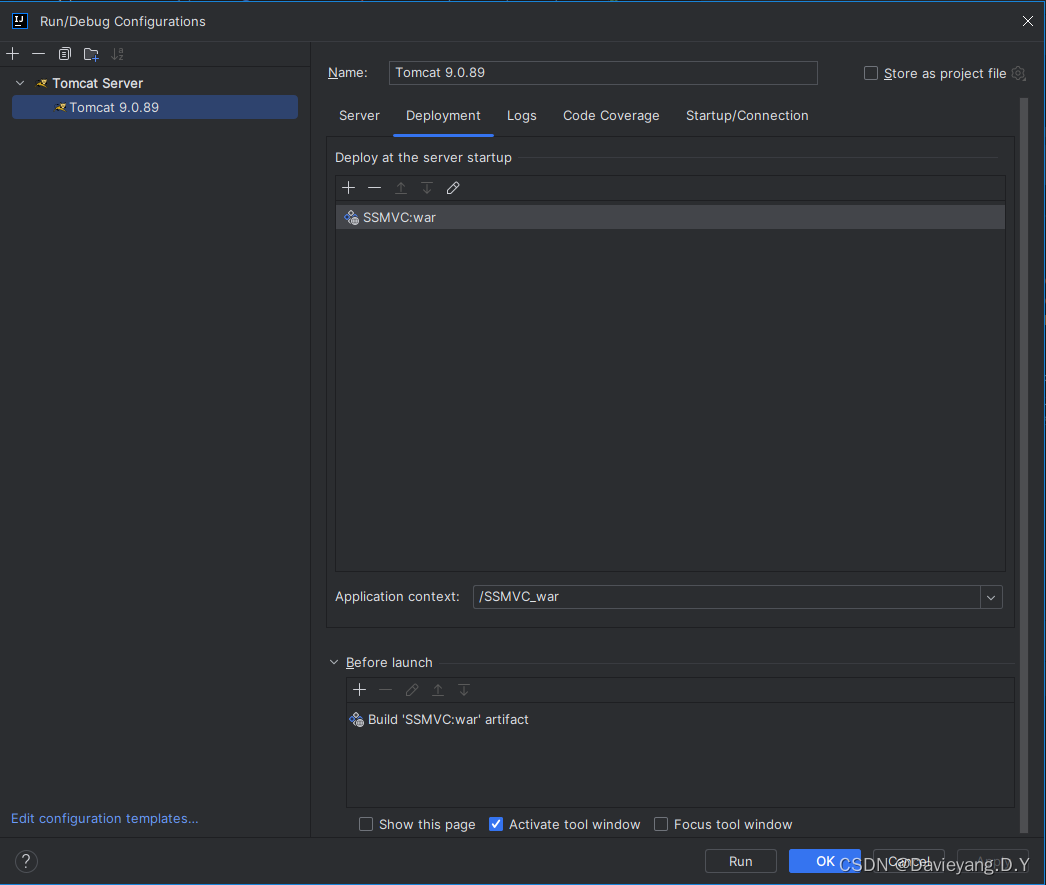
Task: Check Show this page option
Action: (366, 824)
